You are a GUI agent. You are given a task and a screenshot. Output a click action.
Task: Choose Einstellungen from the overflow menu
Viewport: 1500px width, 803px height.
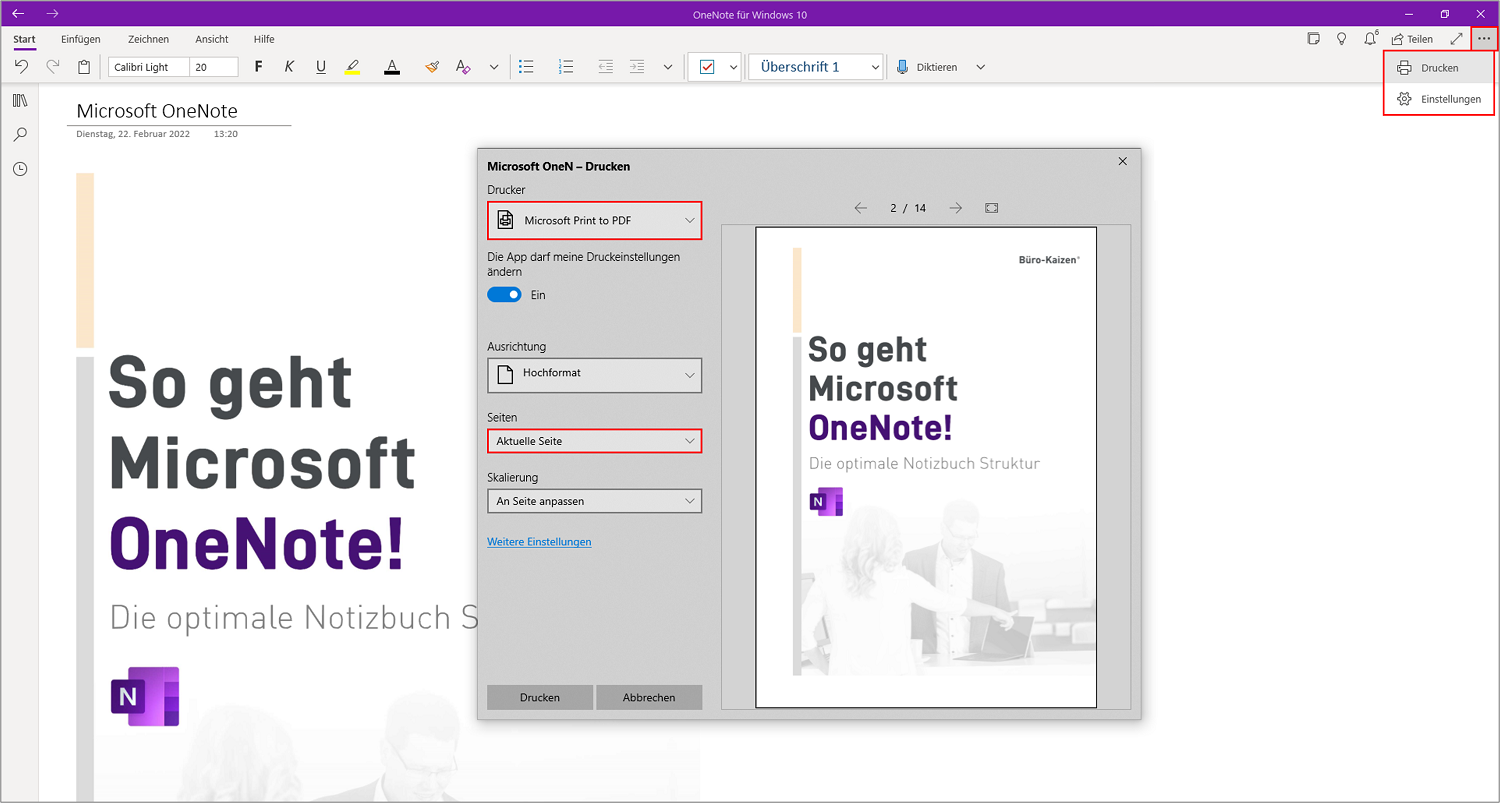1440,99
